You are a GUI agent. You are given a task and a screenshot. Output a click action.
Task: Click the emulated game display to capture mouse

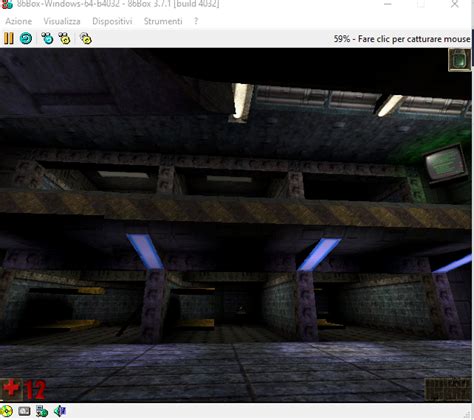(x=236, y=225)
